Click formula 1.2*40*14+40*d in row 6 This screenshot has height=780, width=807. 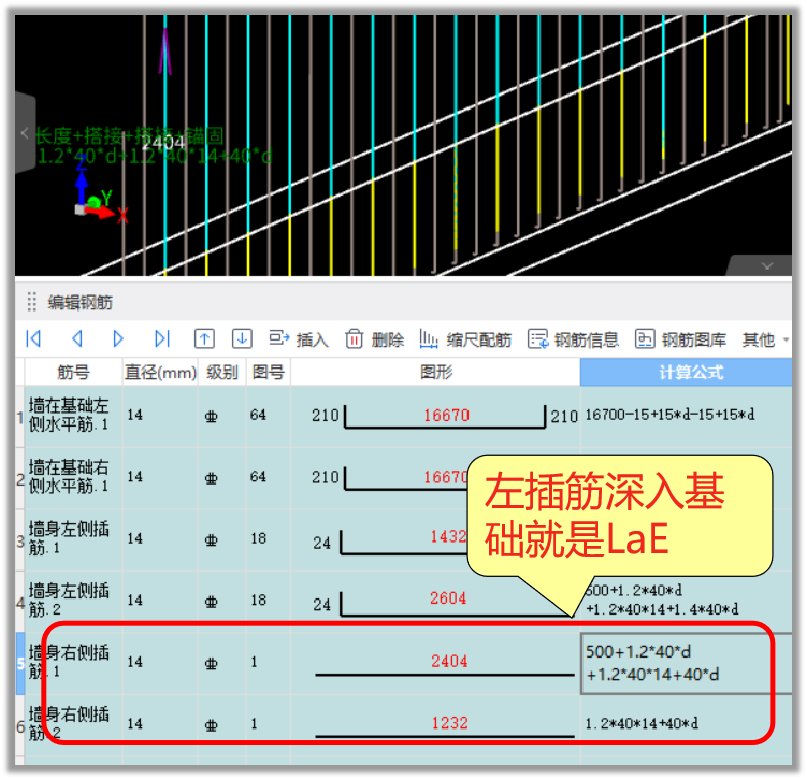[642, 724]
